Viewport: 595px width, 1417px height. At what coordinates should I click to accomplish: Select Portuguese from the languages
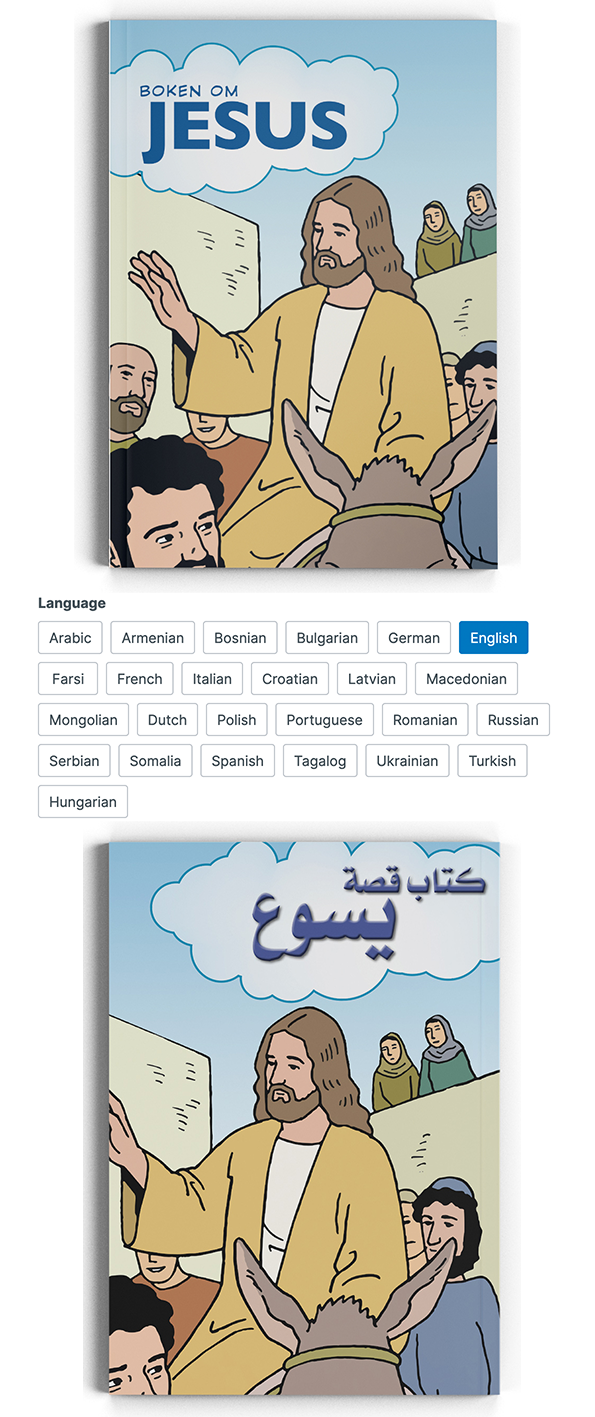[x=325, y=720]
